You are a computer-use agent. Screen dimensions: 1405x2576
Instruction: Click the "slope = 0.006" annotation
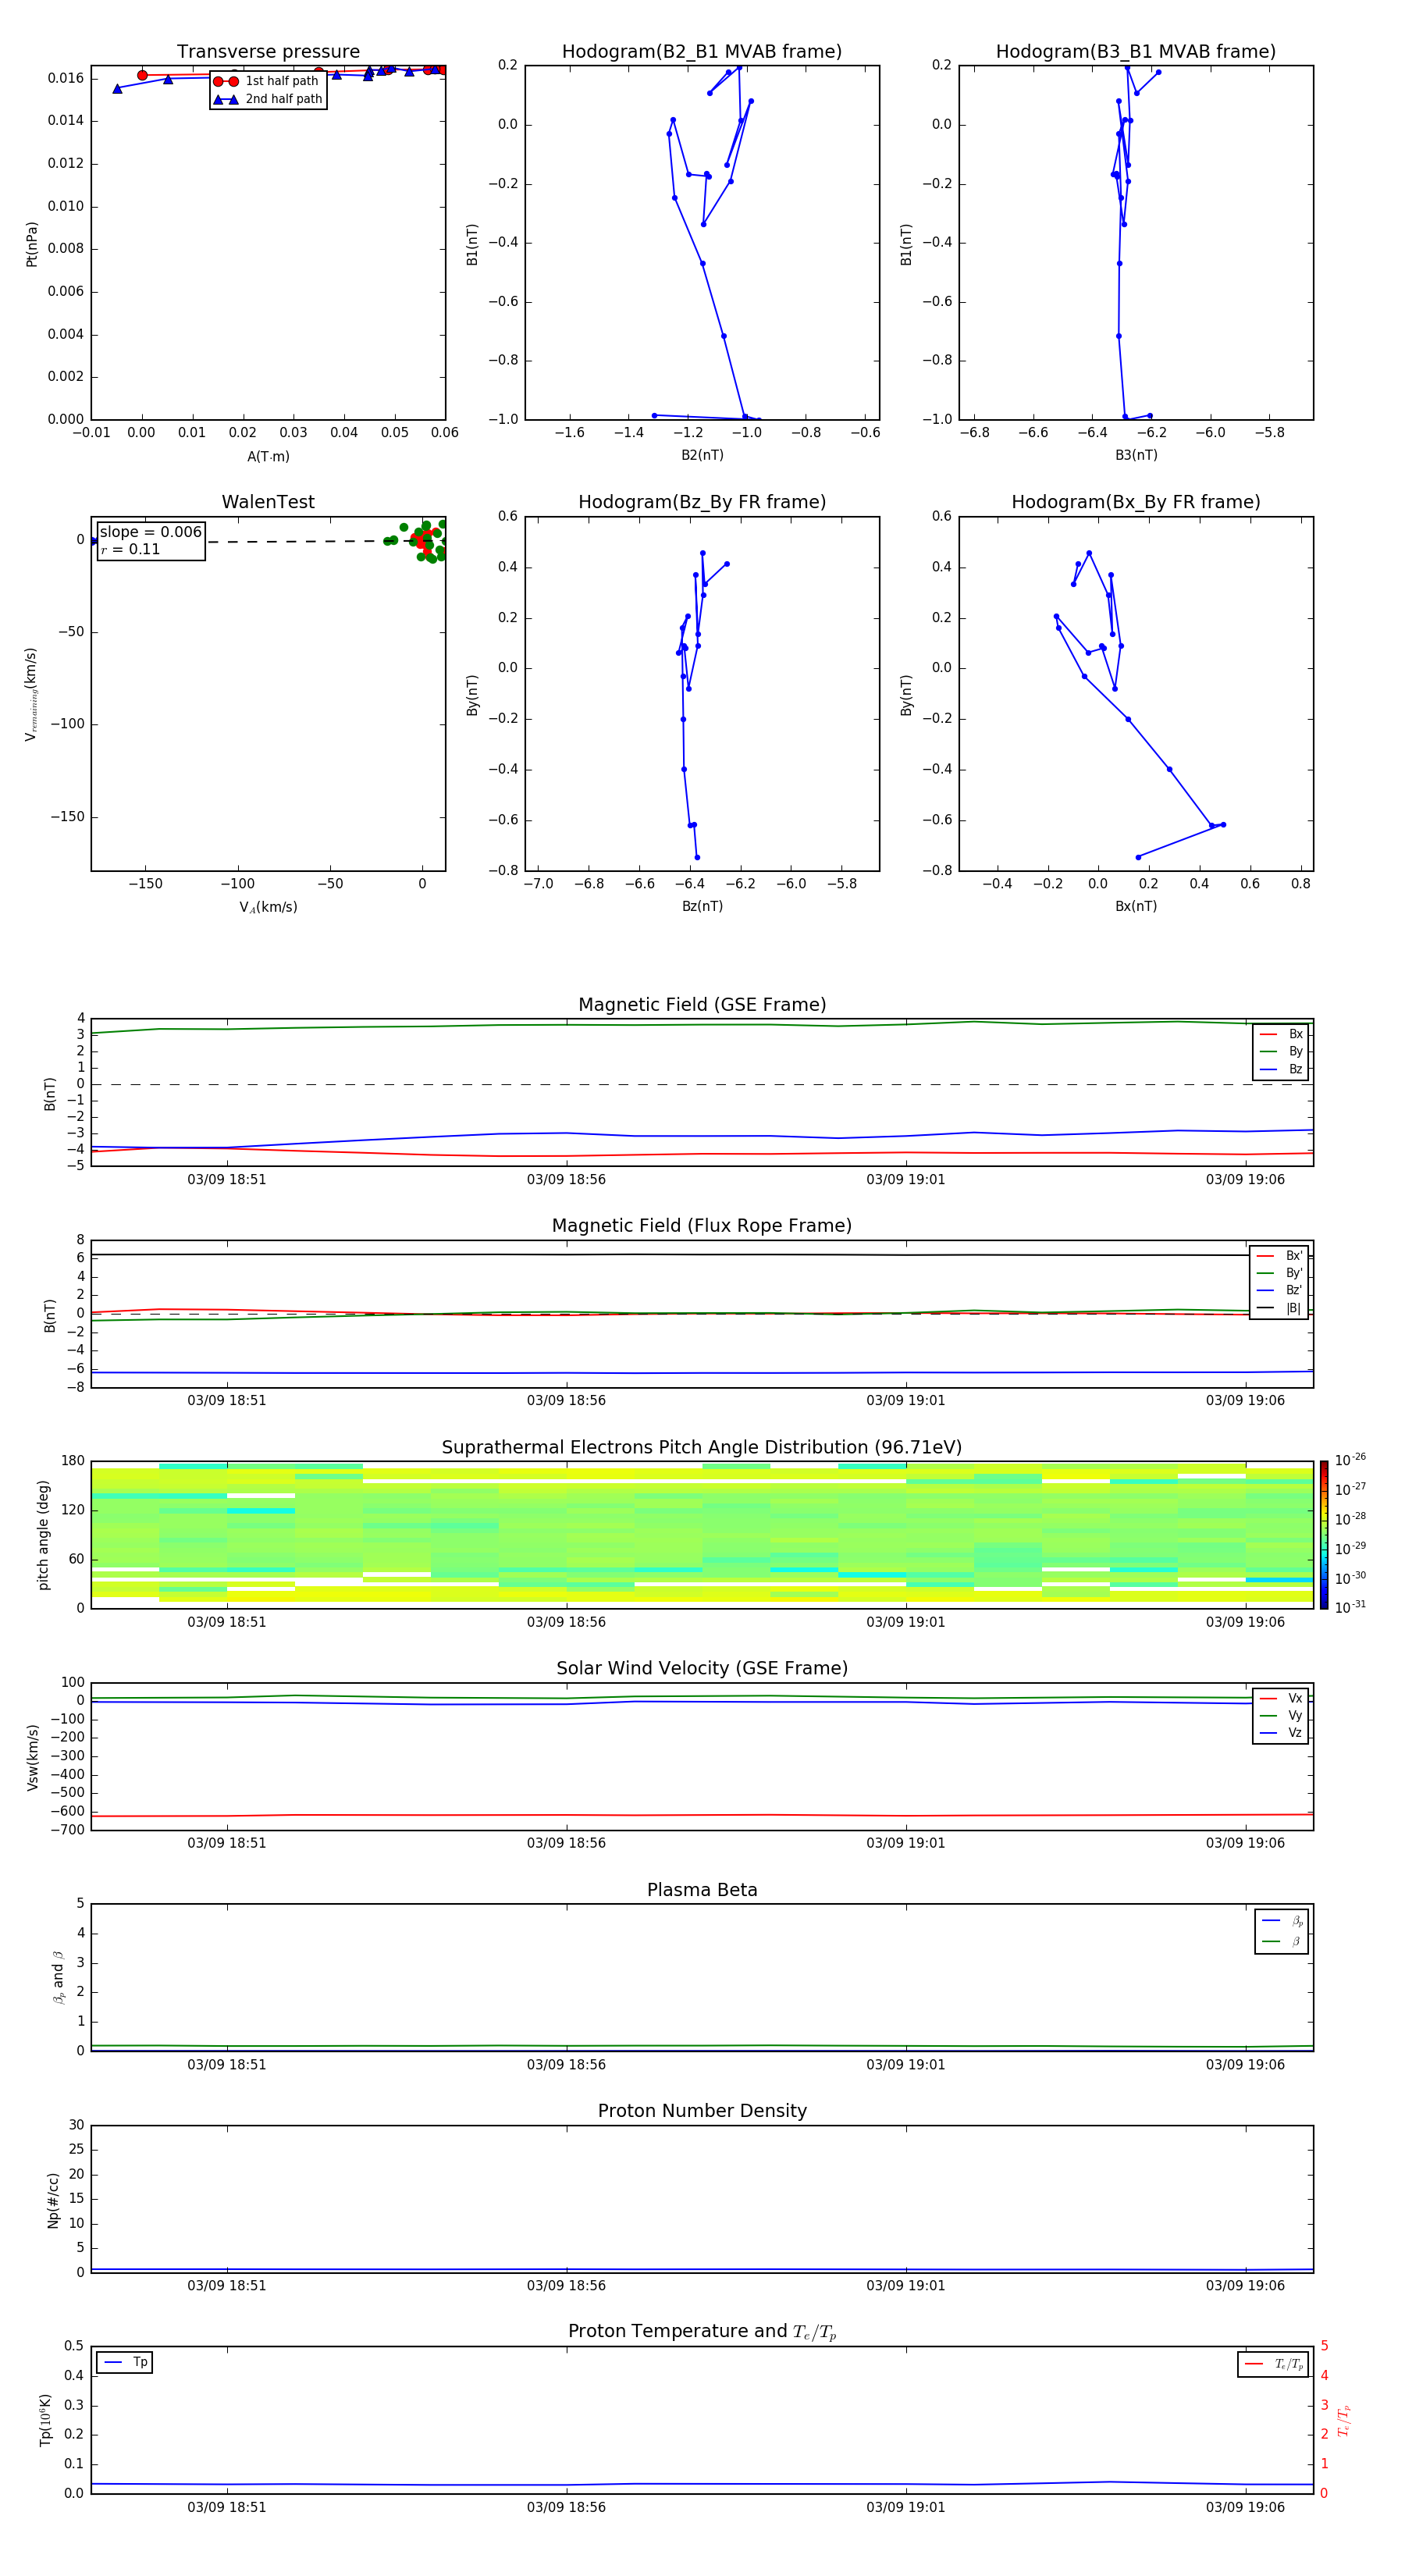(x=151, y=532)
